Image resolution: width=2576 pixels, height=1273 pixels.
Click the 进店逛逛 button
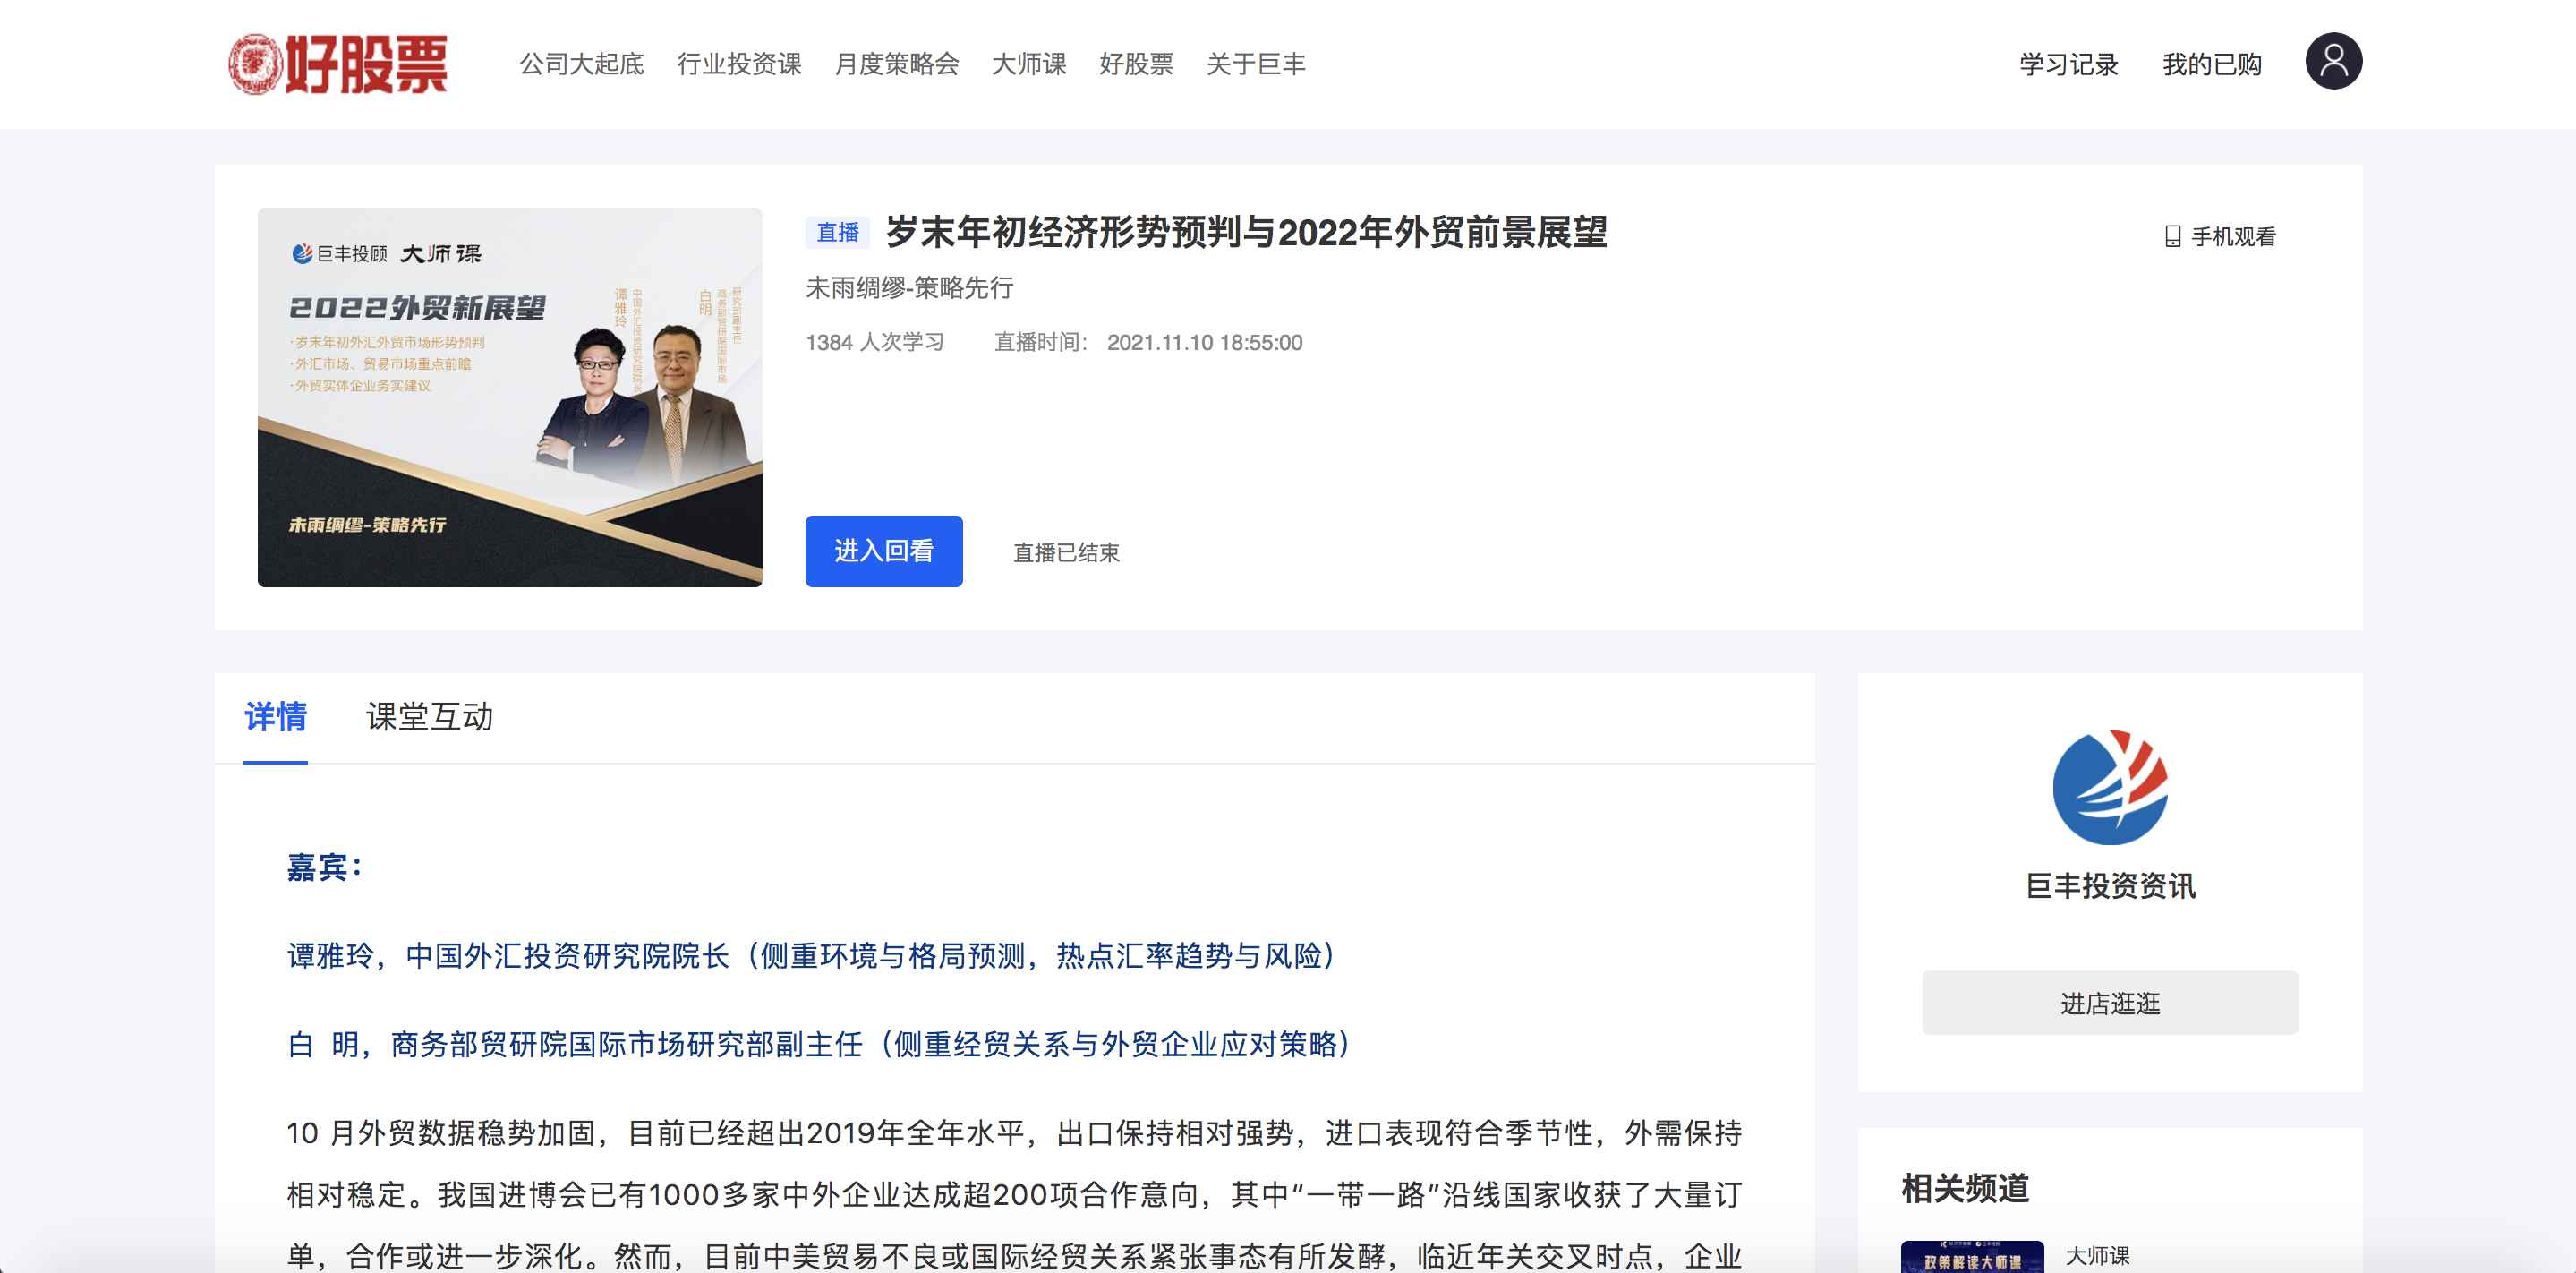point(2109,1003)
